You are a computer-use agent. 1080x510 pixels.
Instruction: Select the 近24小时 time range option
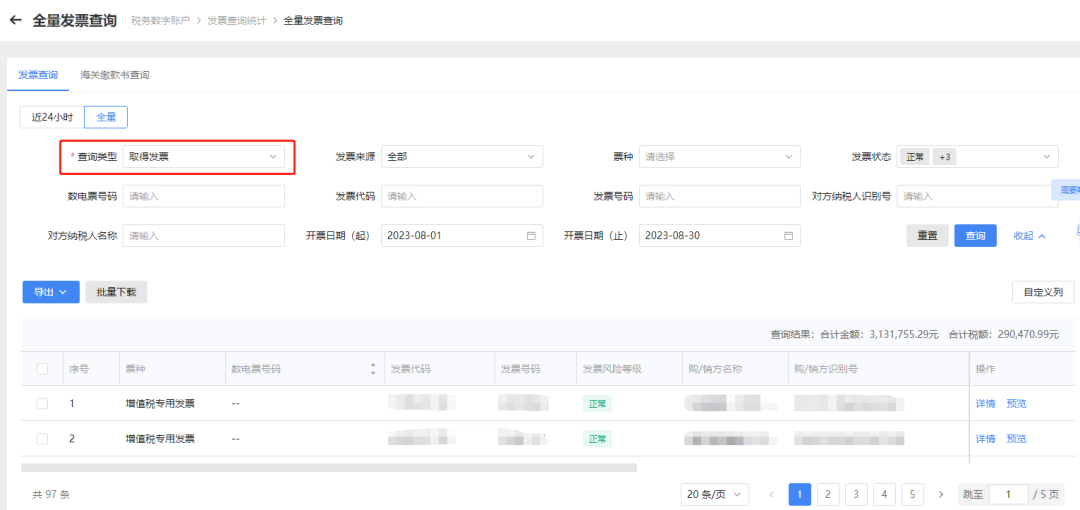pyautogui.click(x=52, y=117)
